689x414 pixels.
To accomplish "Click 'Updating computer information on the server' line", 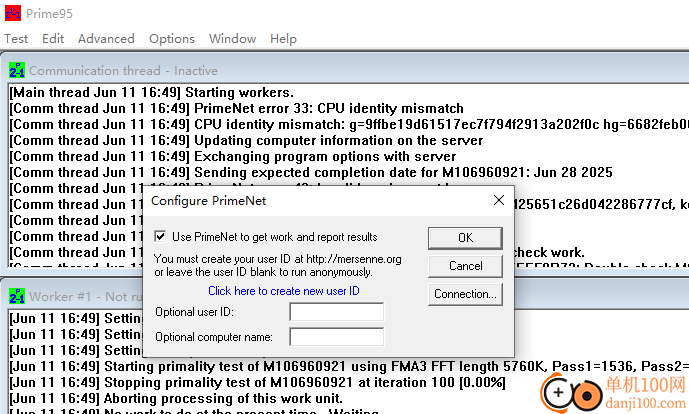I will coord(246,140).
